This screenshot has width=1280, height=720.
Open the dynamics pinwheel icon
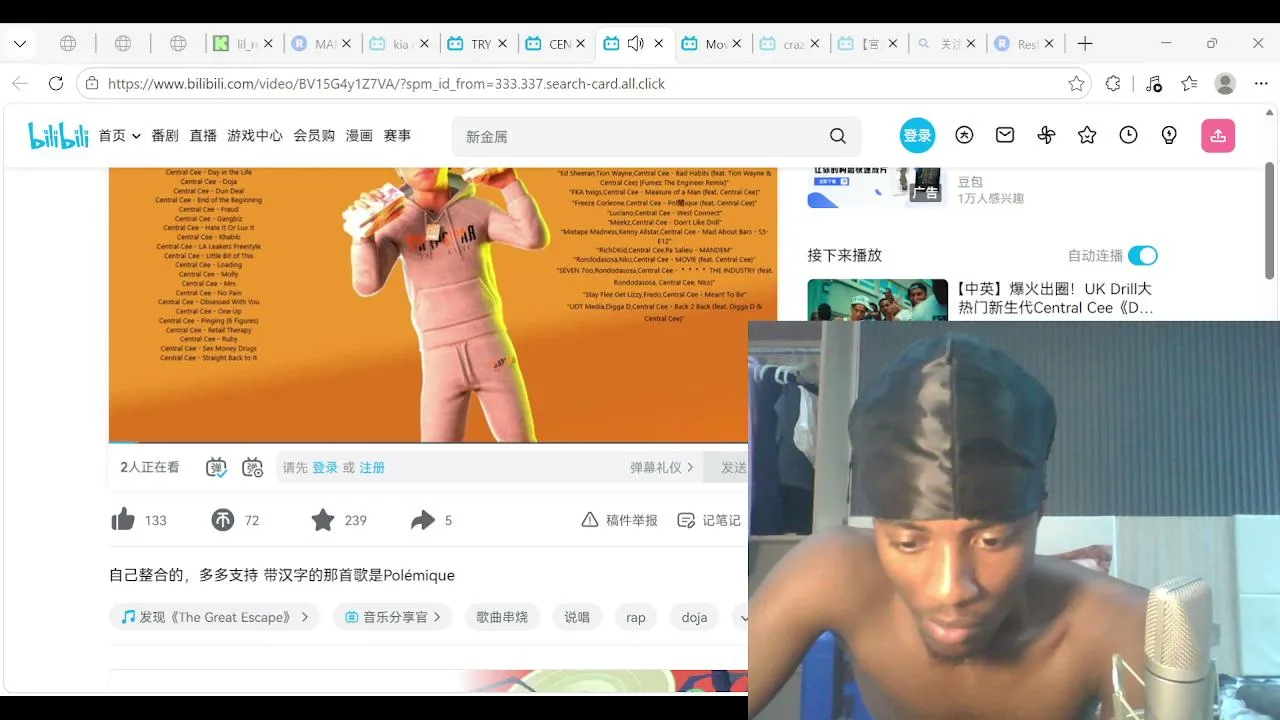[x=1046, y=135]
